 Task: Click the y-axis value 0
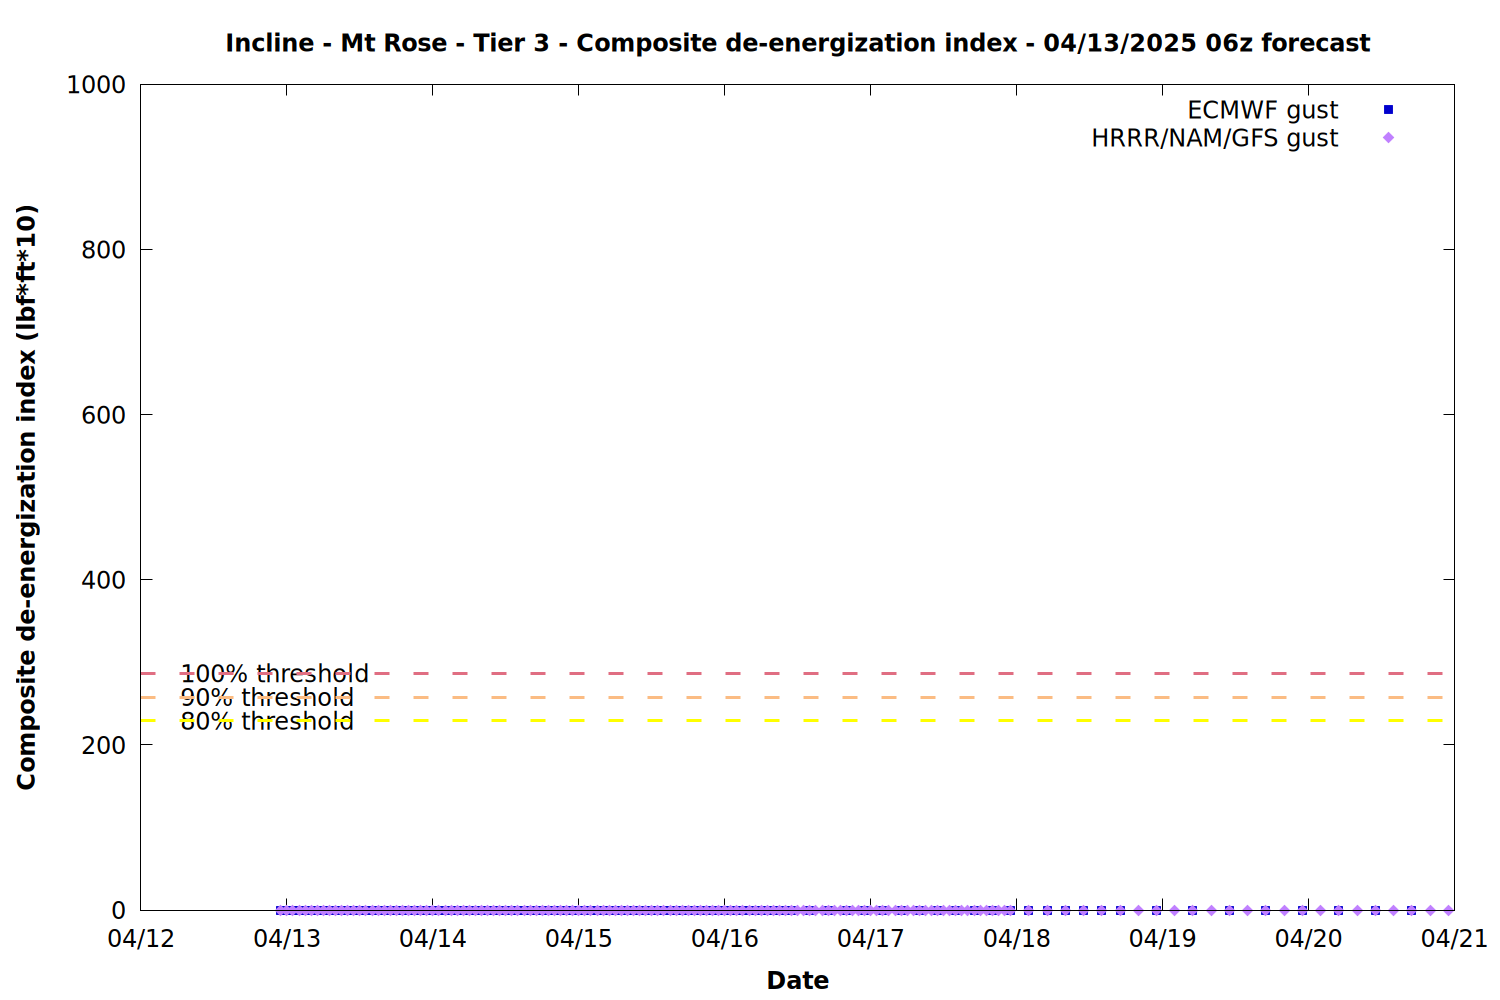[119, 910]
